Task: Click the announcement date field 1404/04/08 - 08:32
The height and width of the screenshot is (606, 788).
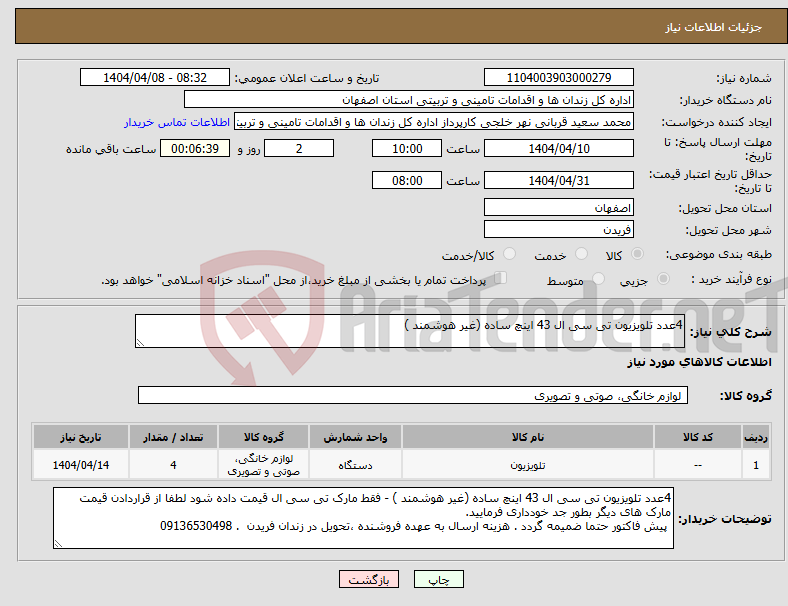Action: pyautogui.click(x=155, y=78)
